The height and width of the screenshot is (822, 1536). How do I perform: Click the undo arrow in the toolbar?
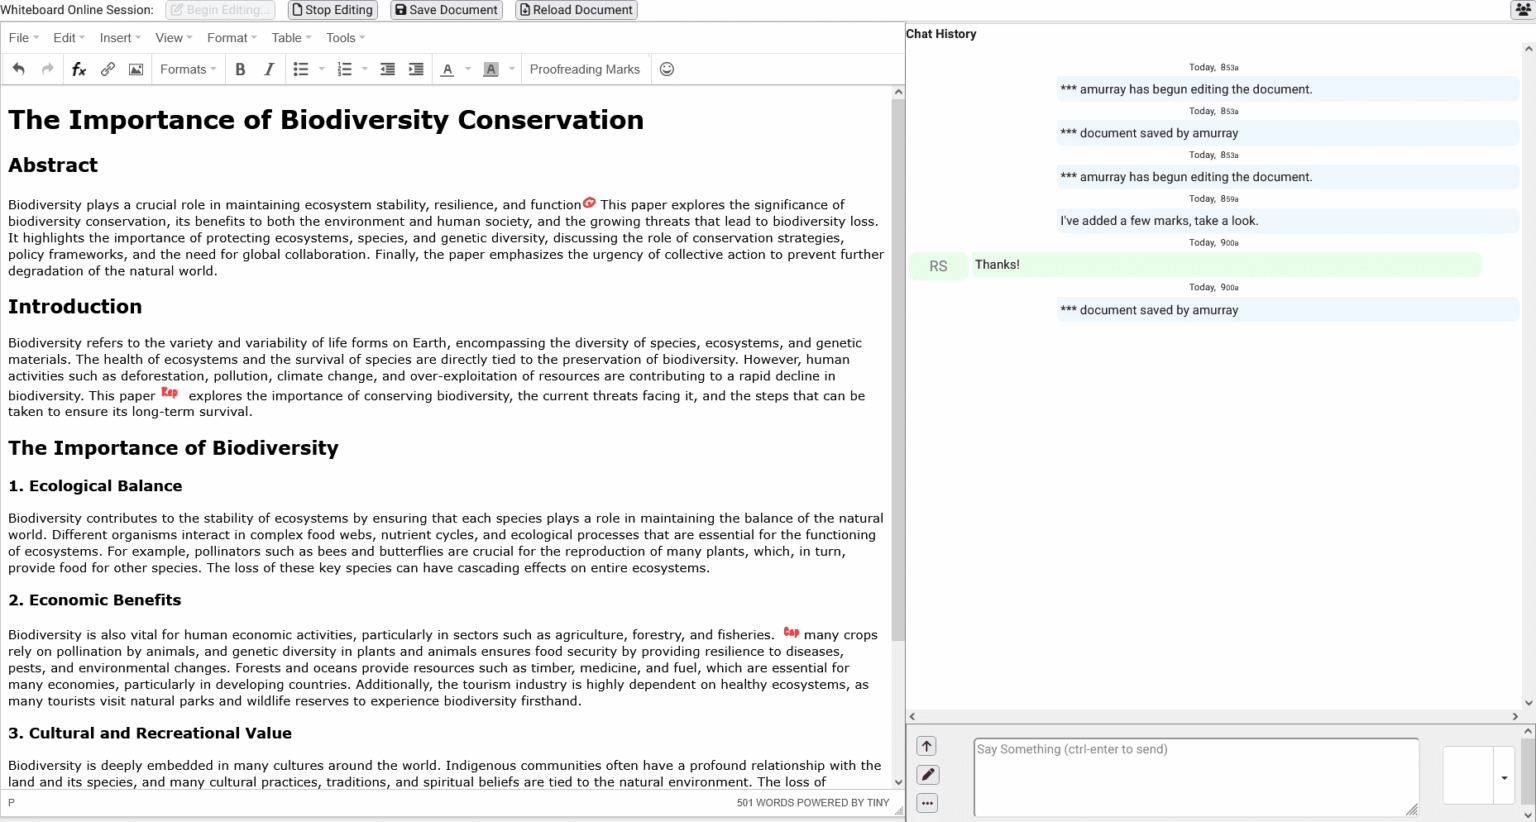(19, 69)
